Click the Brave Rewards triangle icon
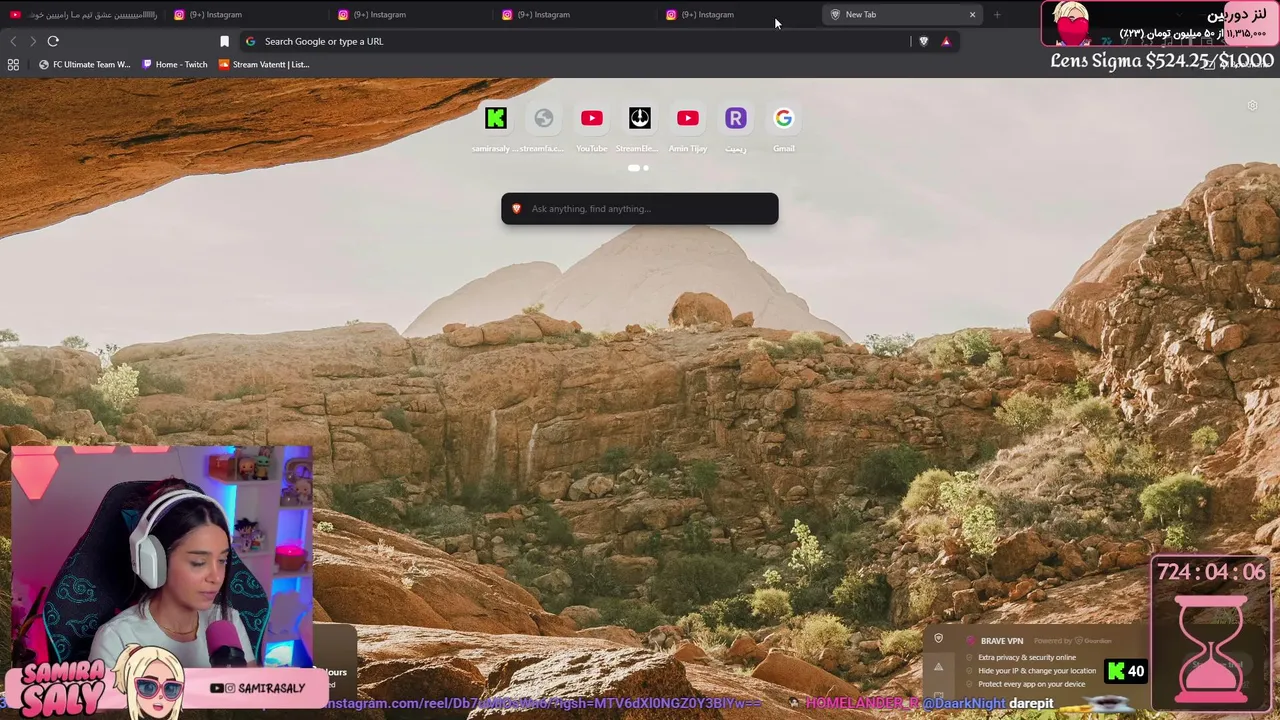The width and height of the screenshot is (1280, 720). click(946, 41)
